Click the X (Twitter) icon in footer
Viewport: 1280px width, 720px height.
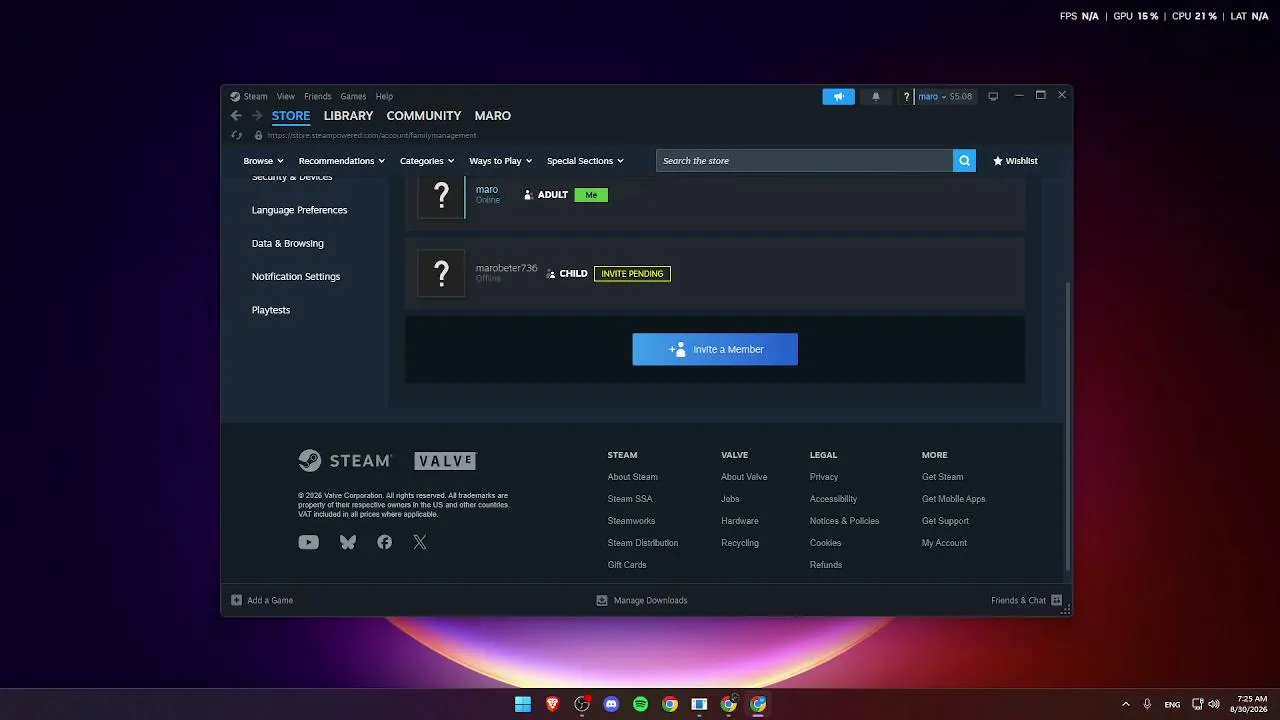(x=420, y=542)
